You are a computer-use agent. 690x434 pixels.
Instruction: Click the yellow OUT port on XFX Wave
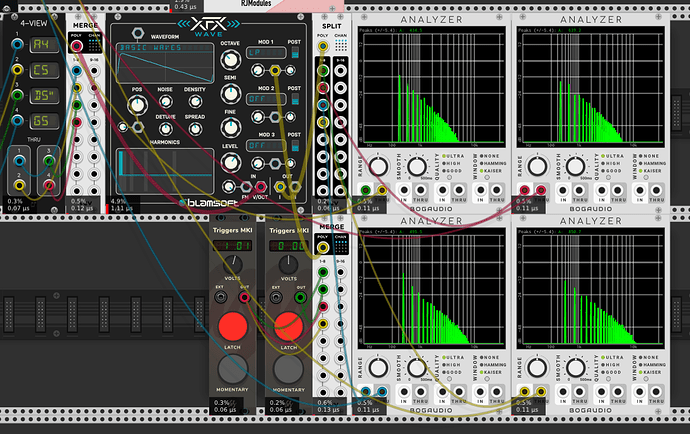pyautogui.click(x=280, y=187)
